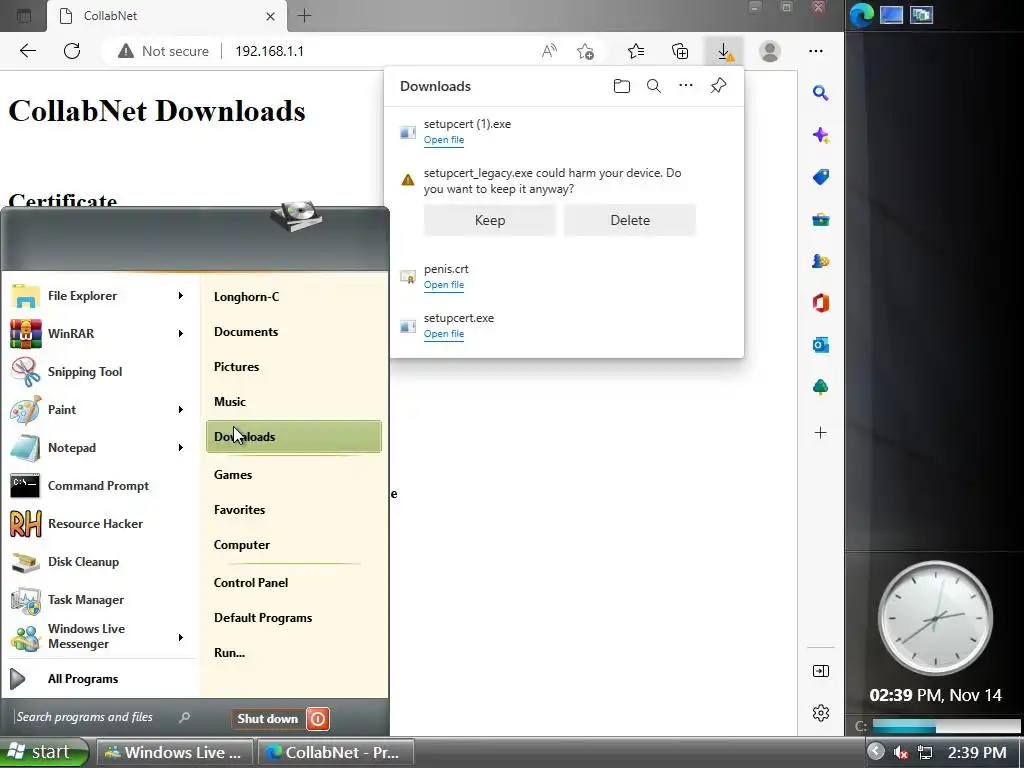Expand the WinRAR submenu arrow

click(x=181, y=334)
